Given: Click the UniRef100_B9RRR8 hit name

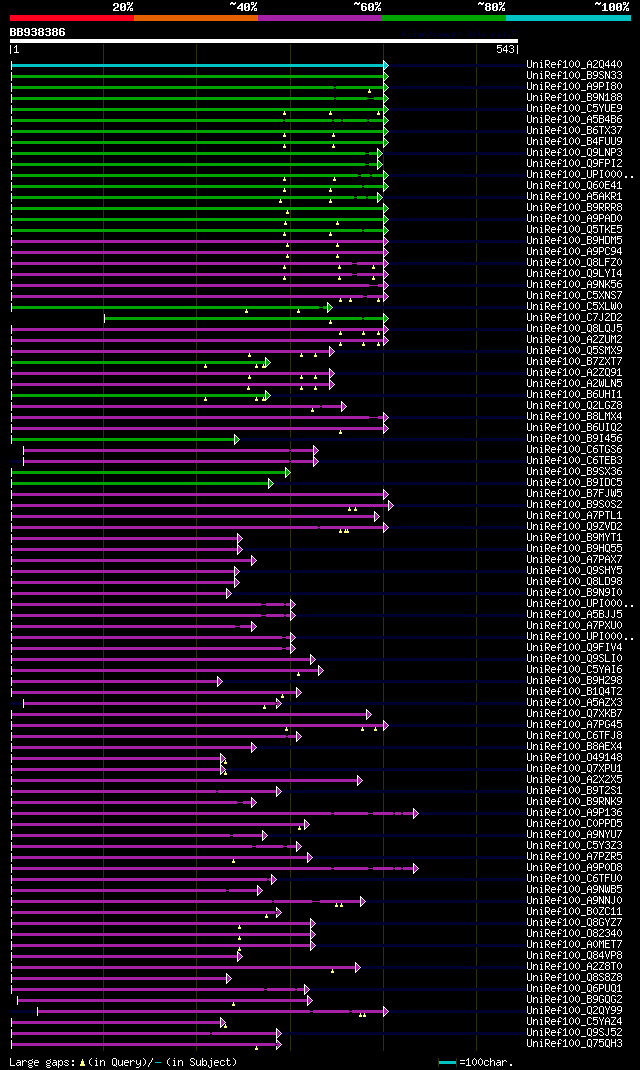Looking at the screenshot, I should 574,207.
